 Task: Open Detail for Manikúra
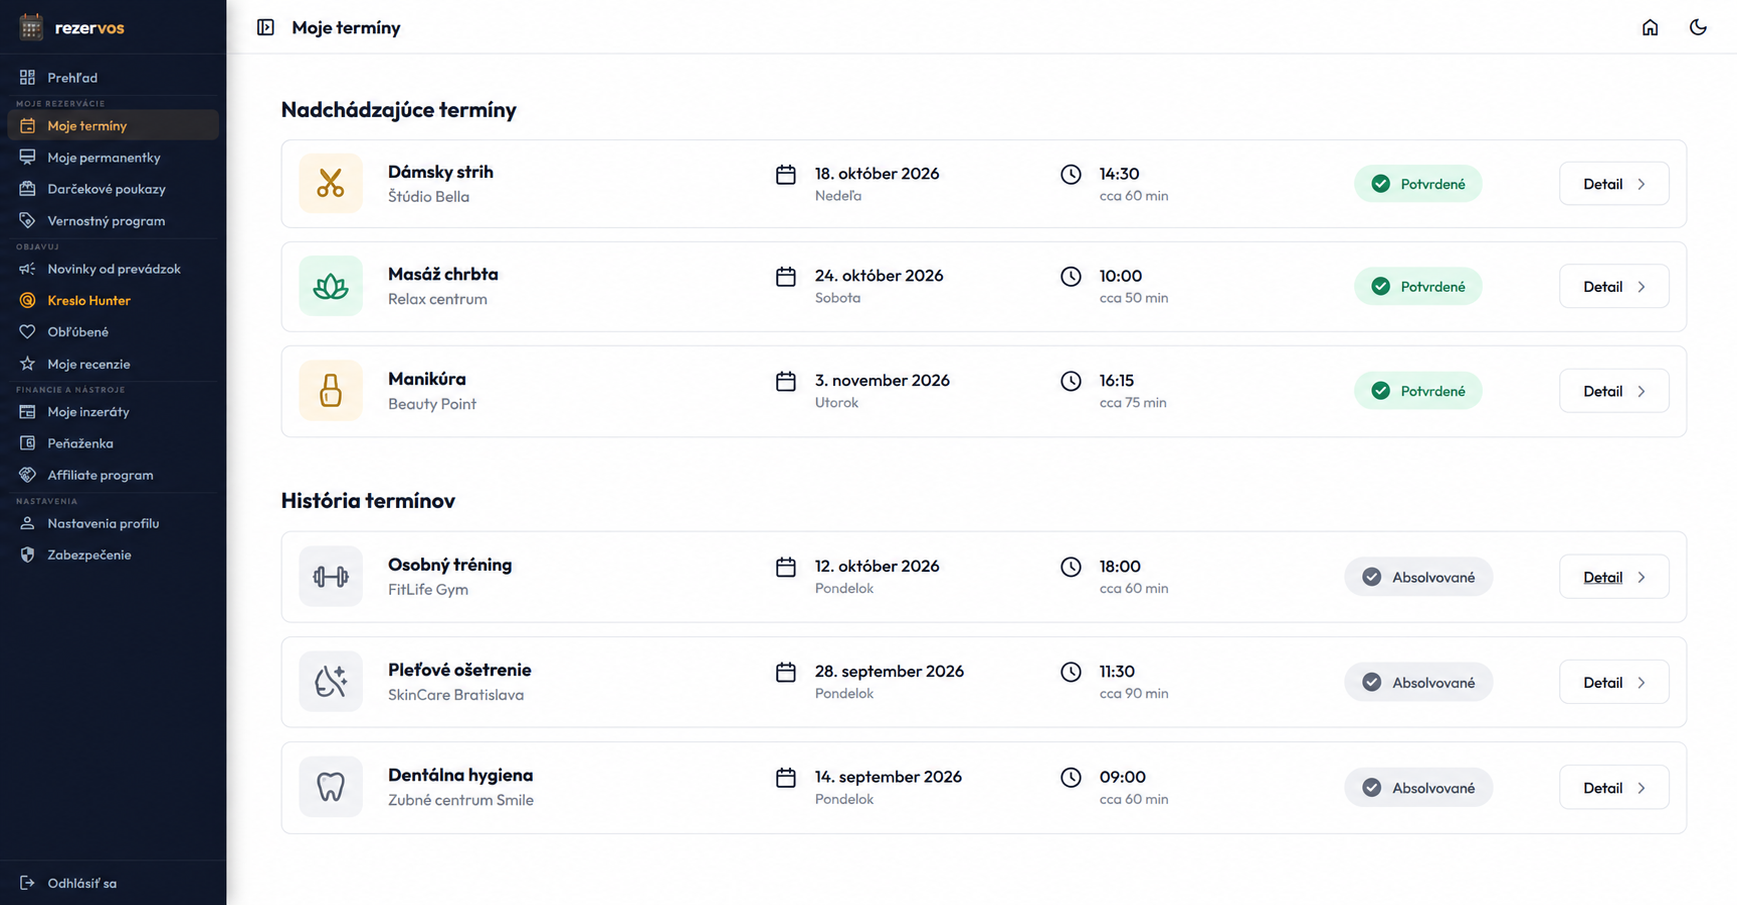[x=1613, y=391]
